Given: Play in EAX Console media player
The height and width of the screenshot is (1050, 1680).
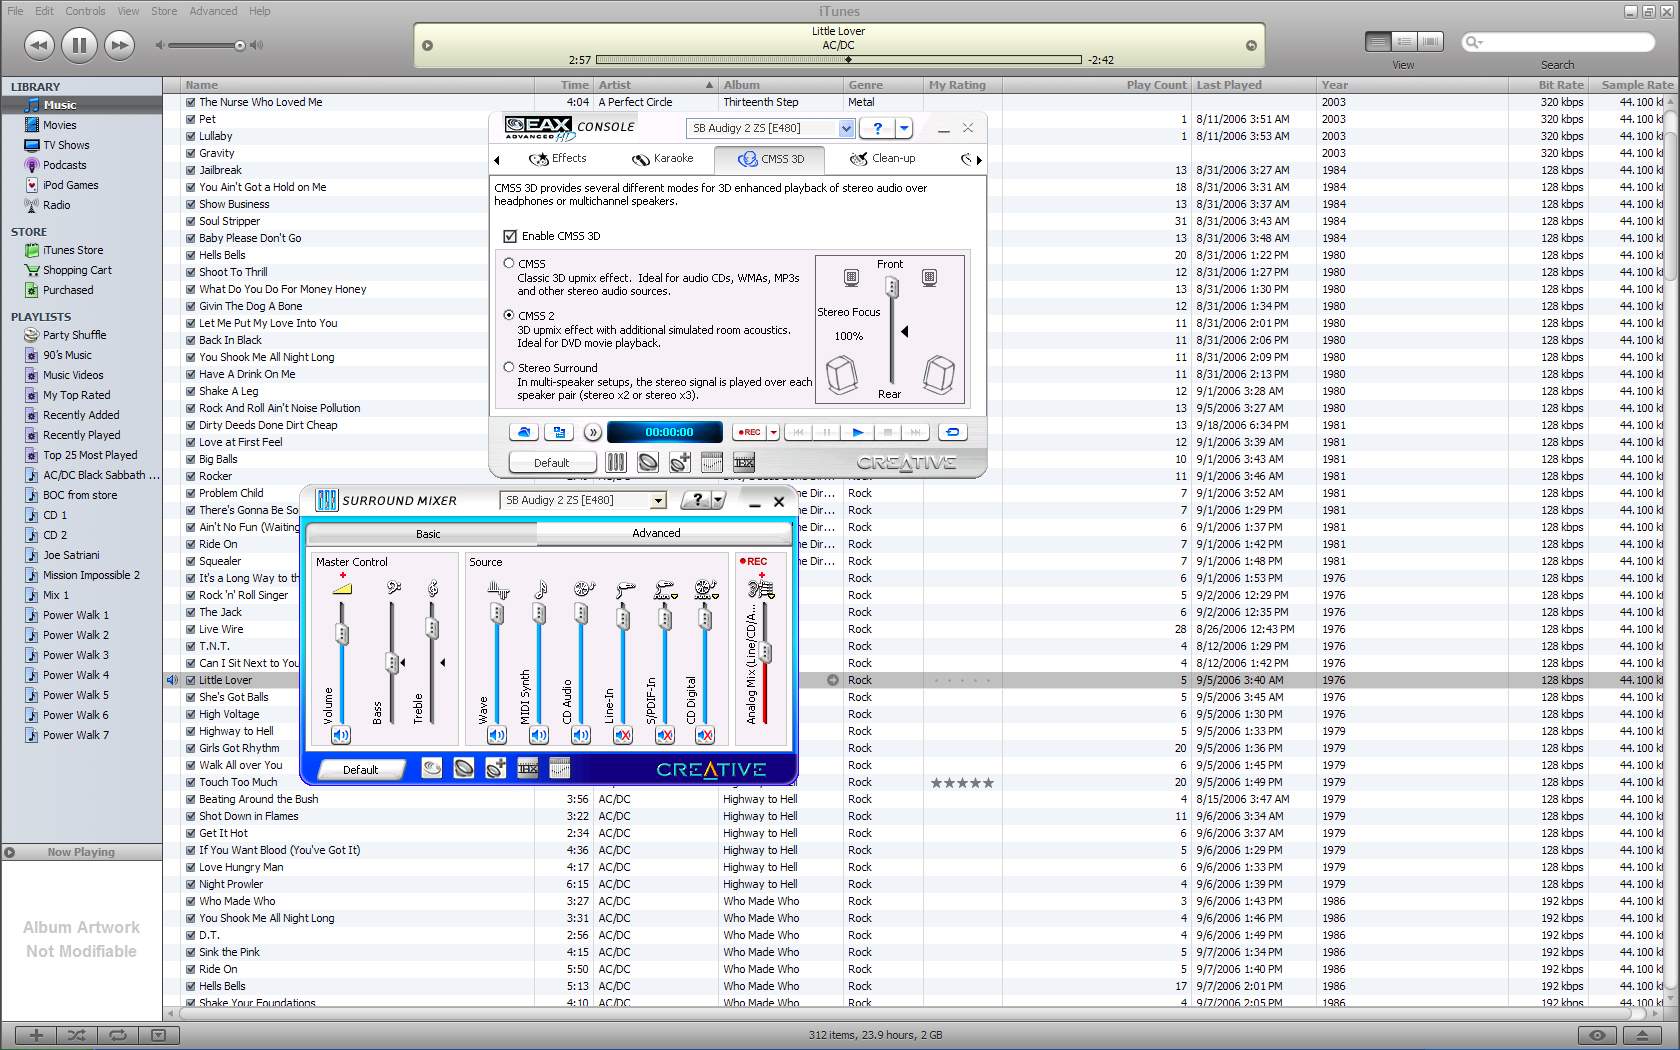Looking at the screenshot, I should [x=858, y=432].
